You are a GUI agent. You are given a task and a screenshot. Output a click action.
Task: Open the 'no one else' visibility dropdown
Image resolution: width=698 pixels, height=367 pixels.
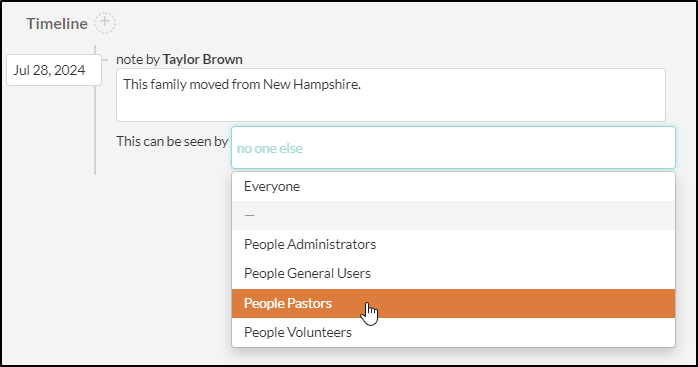[453, 147]
